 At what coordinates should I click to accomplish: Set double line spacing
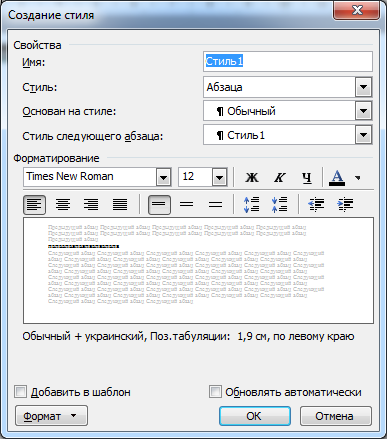point(216,204)
